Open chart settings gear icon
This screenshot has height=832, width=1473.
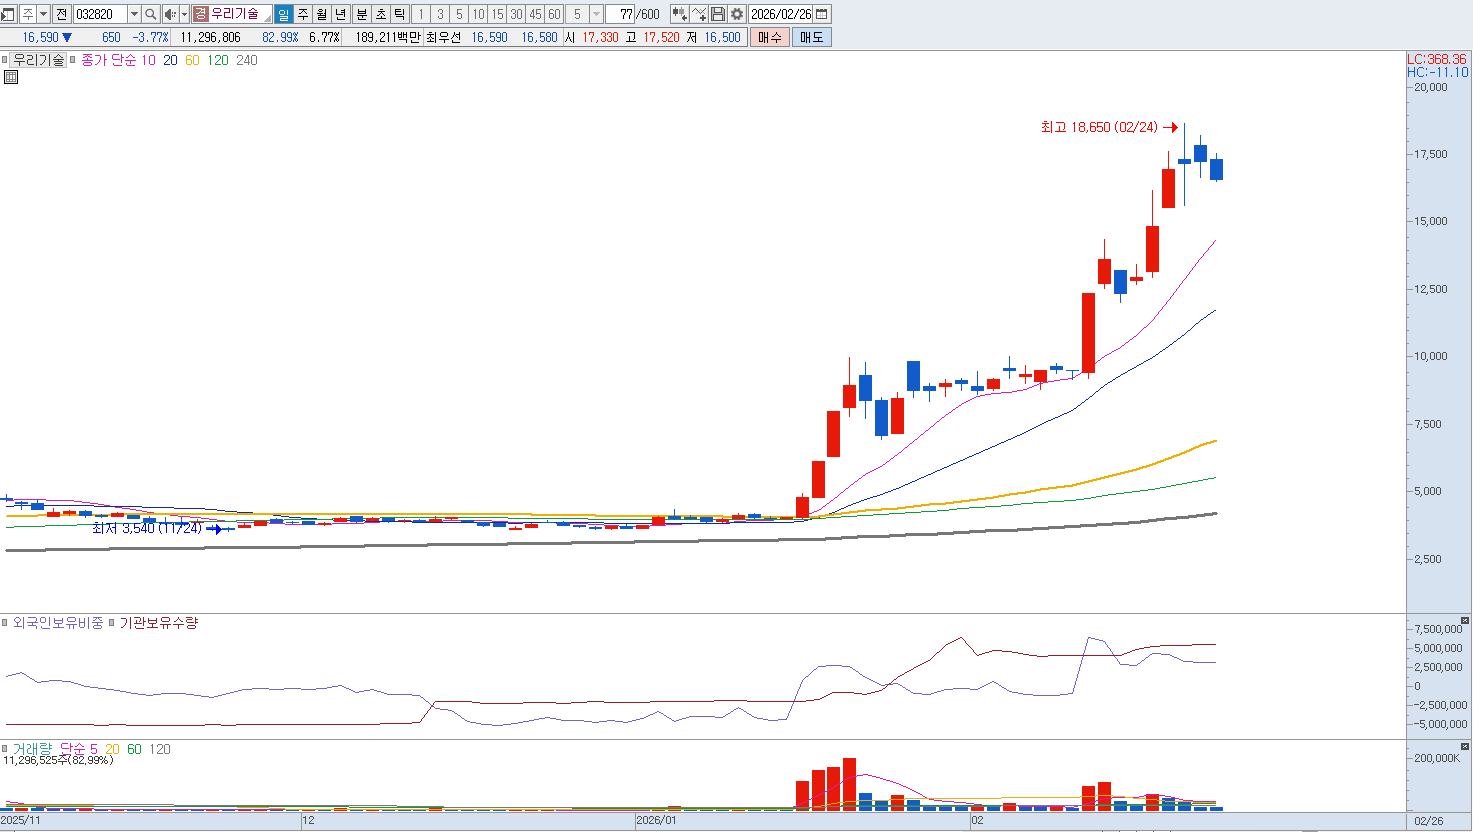737,14
